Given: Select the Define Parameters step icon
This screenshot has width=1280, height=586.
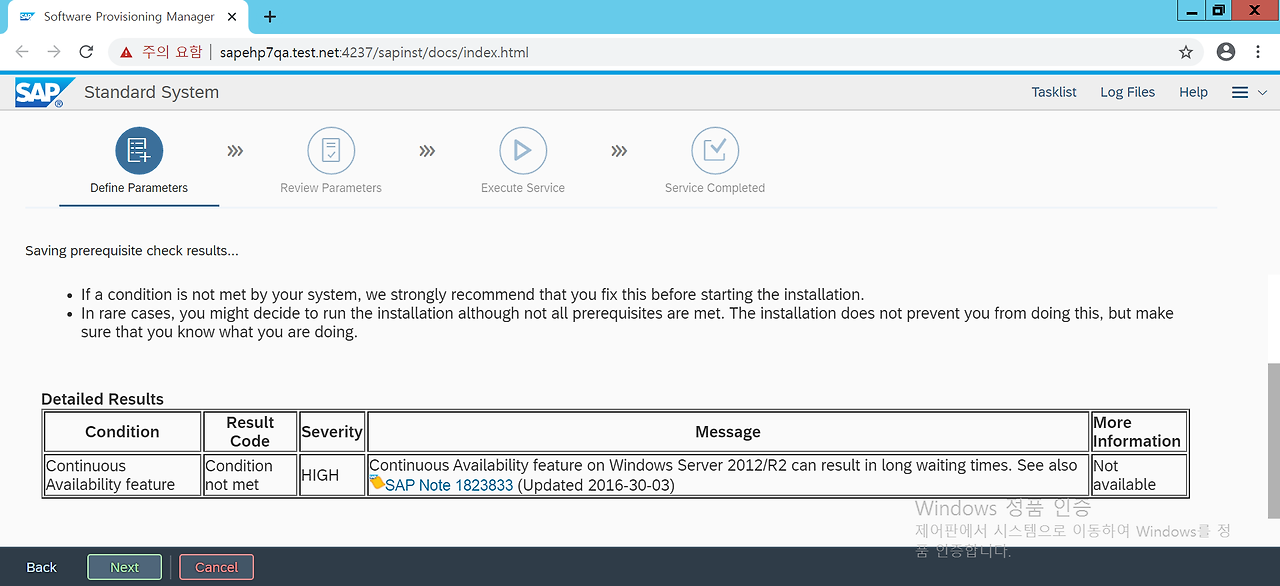Looking at the screenshot, I should (x=139, y=151).
